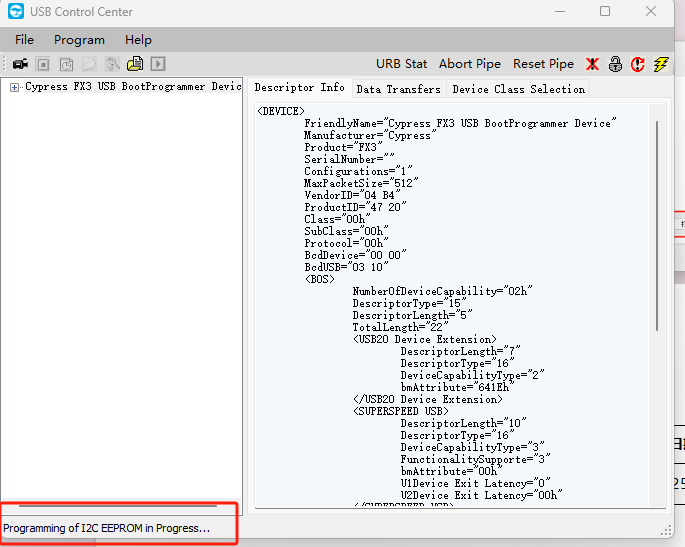Click the BcdUSB="03 10" line
This screenshot has width=685, height=547.
coord(346,267)
